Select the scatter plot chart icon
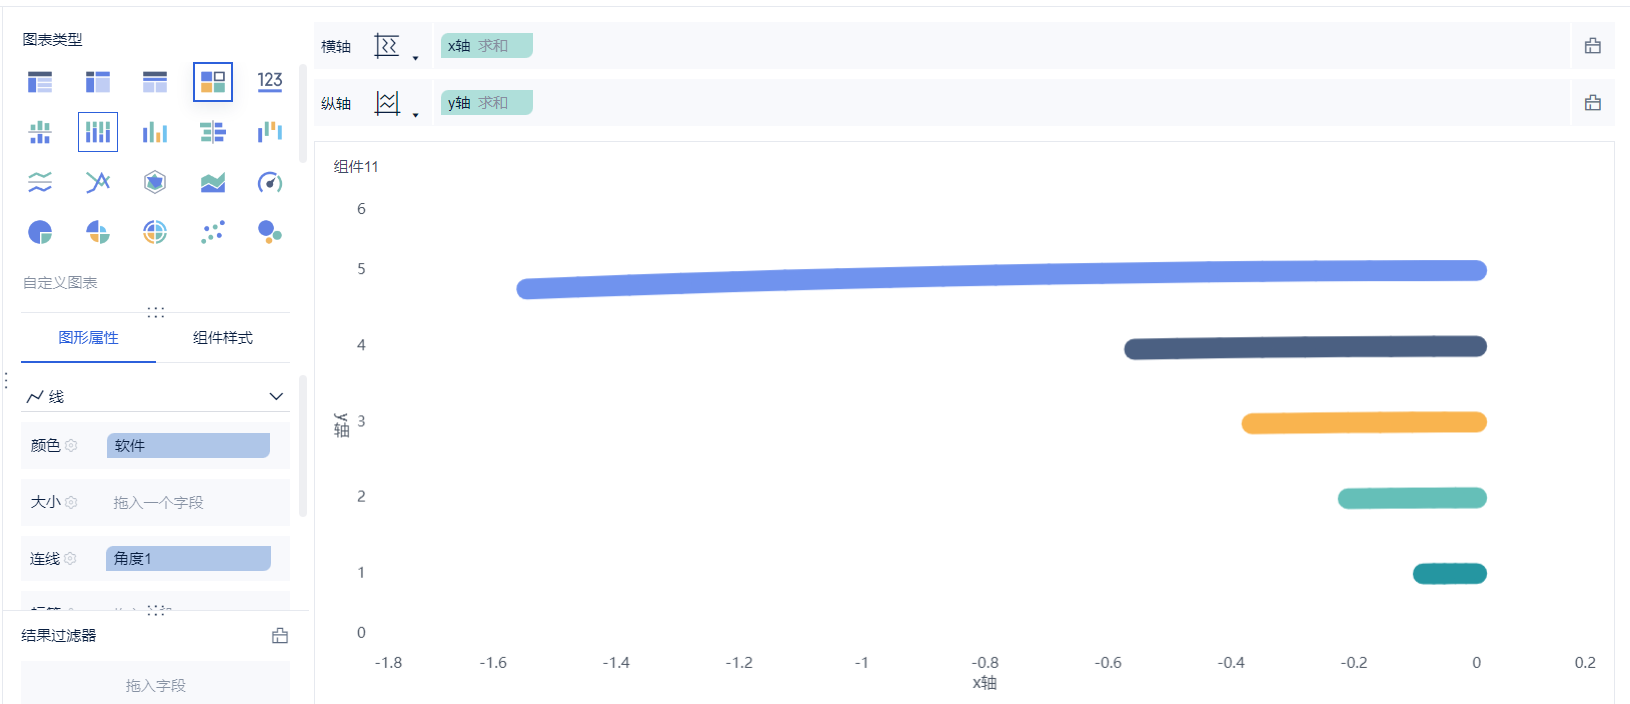The width and height of the screenshot is (1630, 704). (x=213, y=232)
